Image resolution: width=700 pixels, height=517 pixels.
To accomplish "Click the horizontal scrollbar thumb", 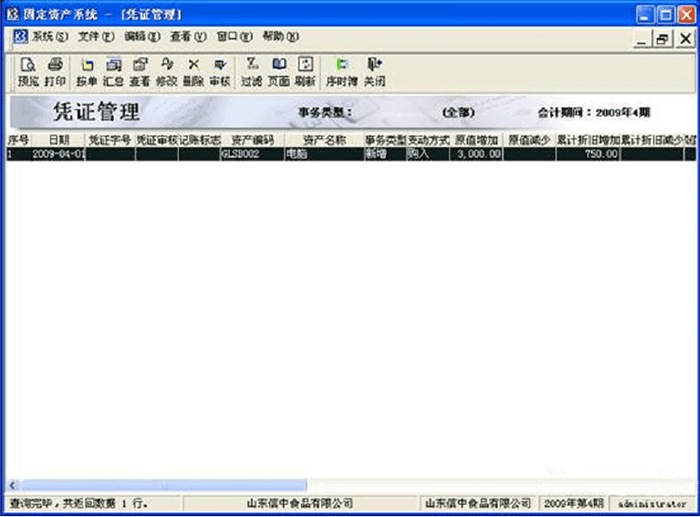I will click(x=164, y=485).
